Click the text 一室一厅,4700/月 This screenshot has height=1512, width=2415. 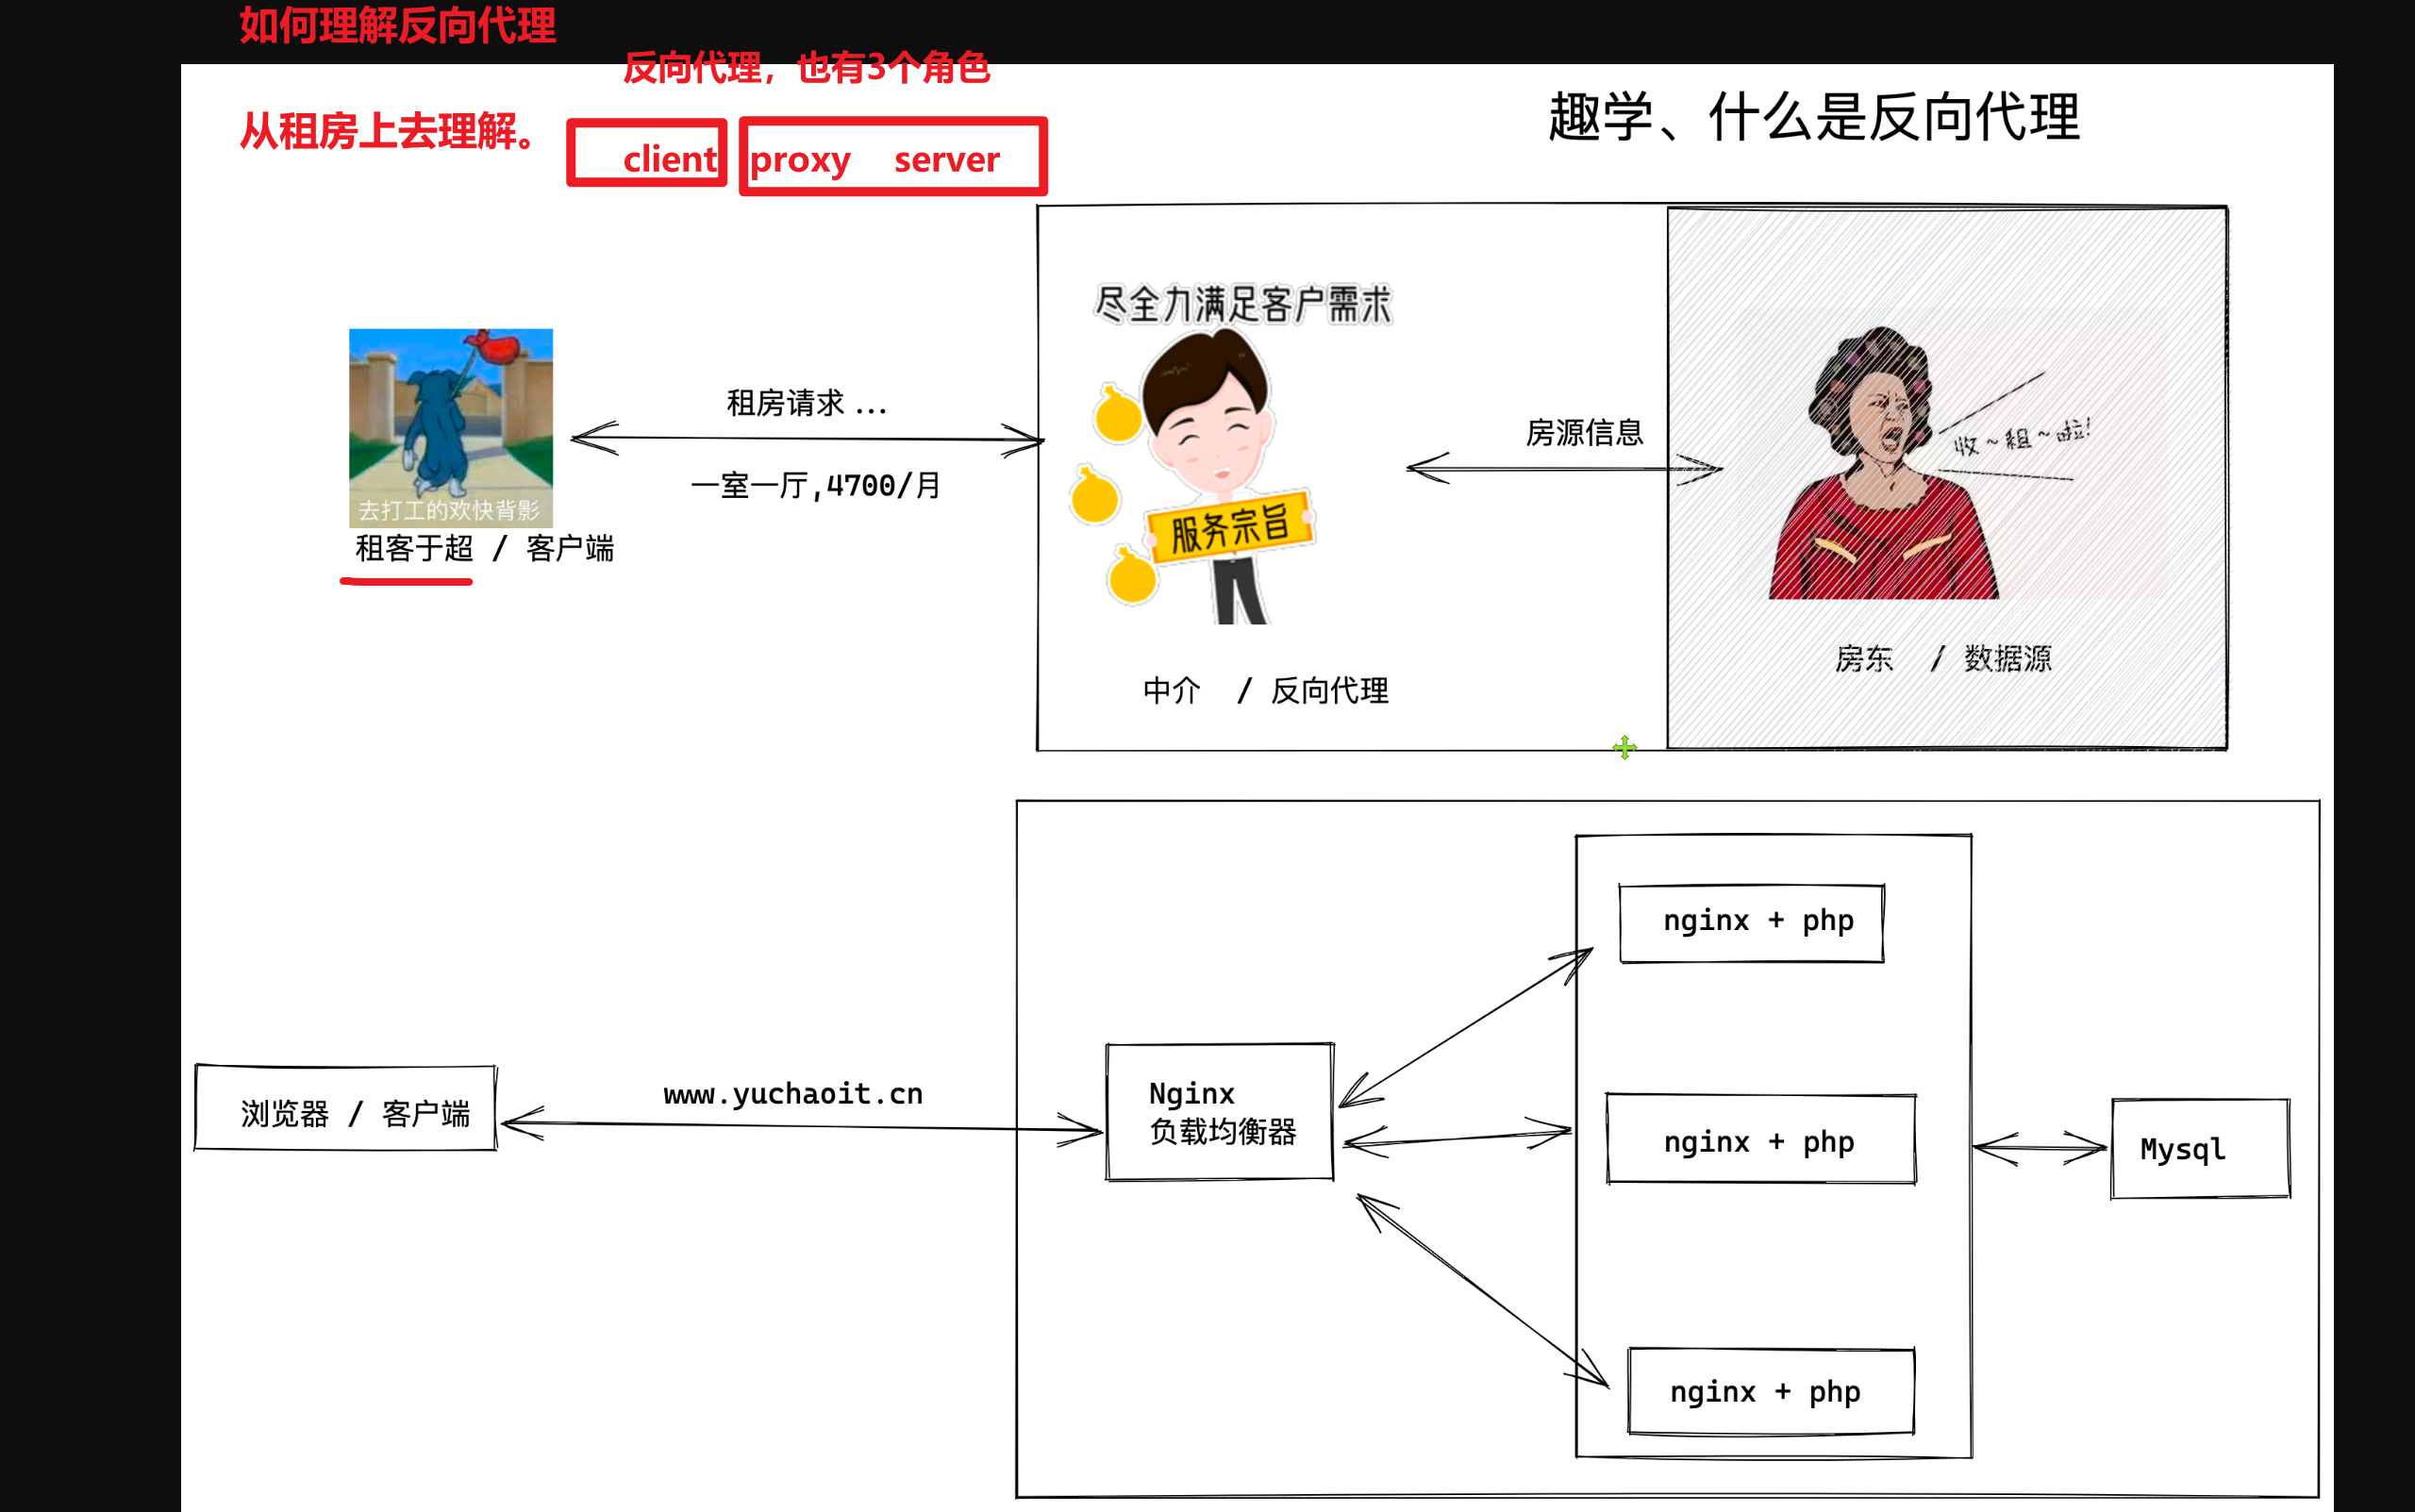[x=816, y=486]
